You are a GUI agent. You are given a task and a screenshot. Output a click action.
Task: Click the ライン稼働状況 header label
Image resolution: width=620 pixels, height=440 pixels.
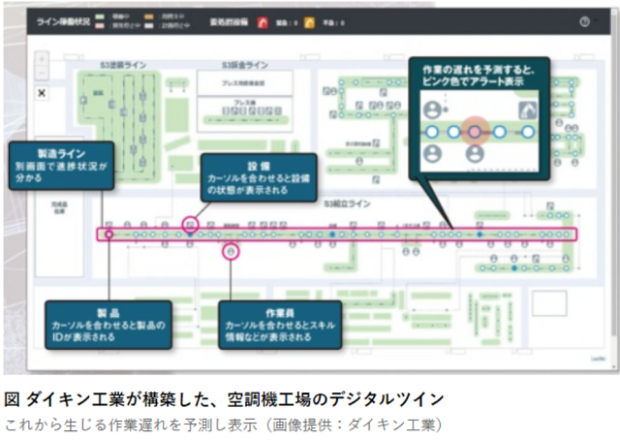click(63, 22)
